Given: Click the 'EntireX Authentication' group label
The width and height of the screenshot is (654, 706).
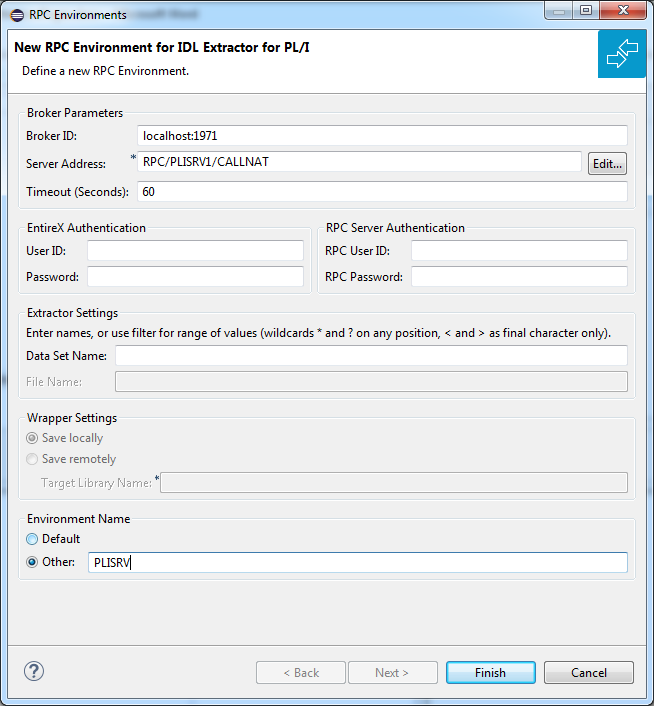Looking at the screenshot, I should 86,228.
